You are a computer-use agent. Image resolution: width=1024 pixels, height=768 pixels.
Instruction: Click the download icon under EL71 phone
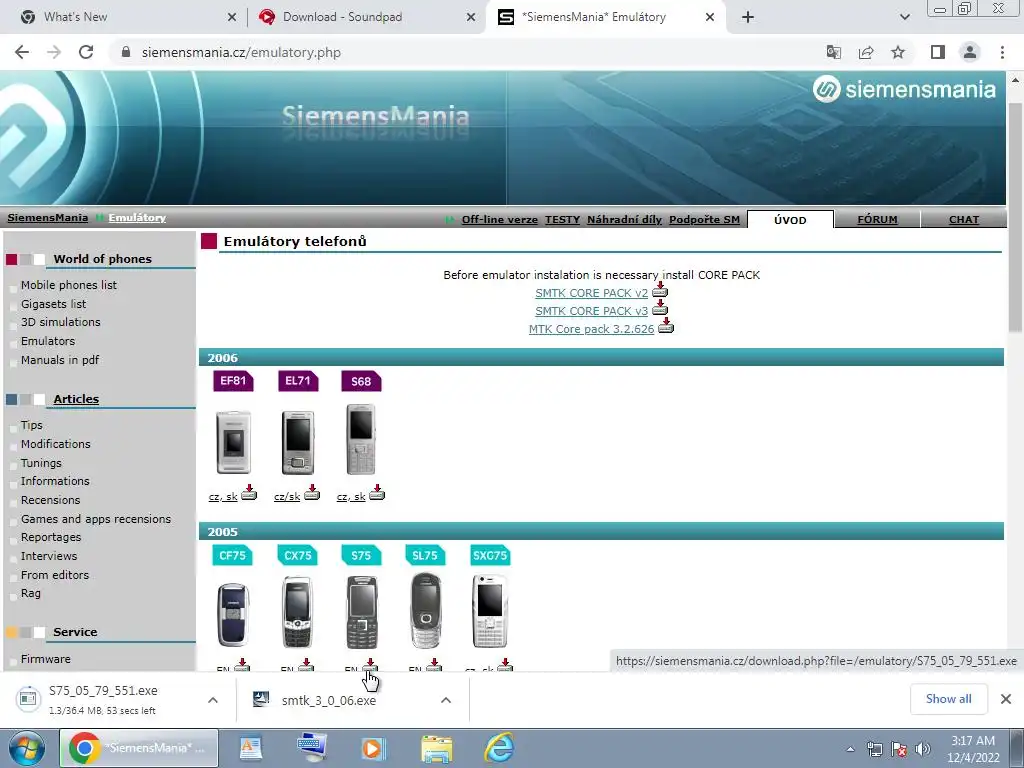[312, 492]
